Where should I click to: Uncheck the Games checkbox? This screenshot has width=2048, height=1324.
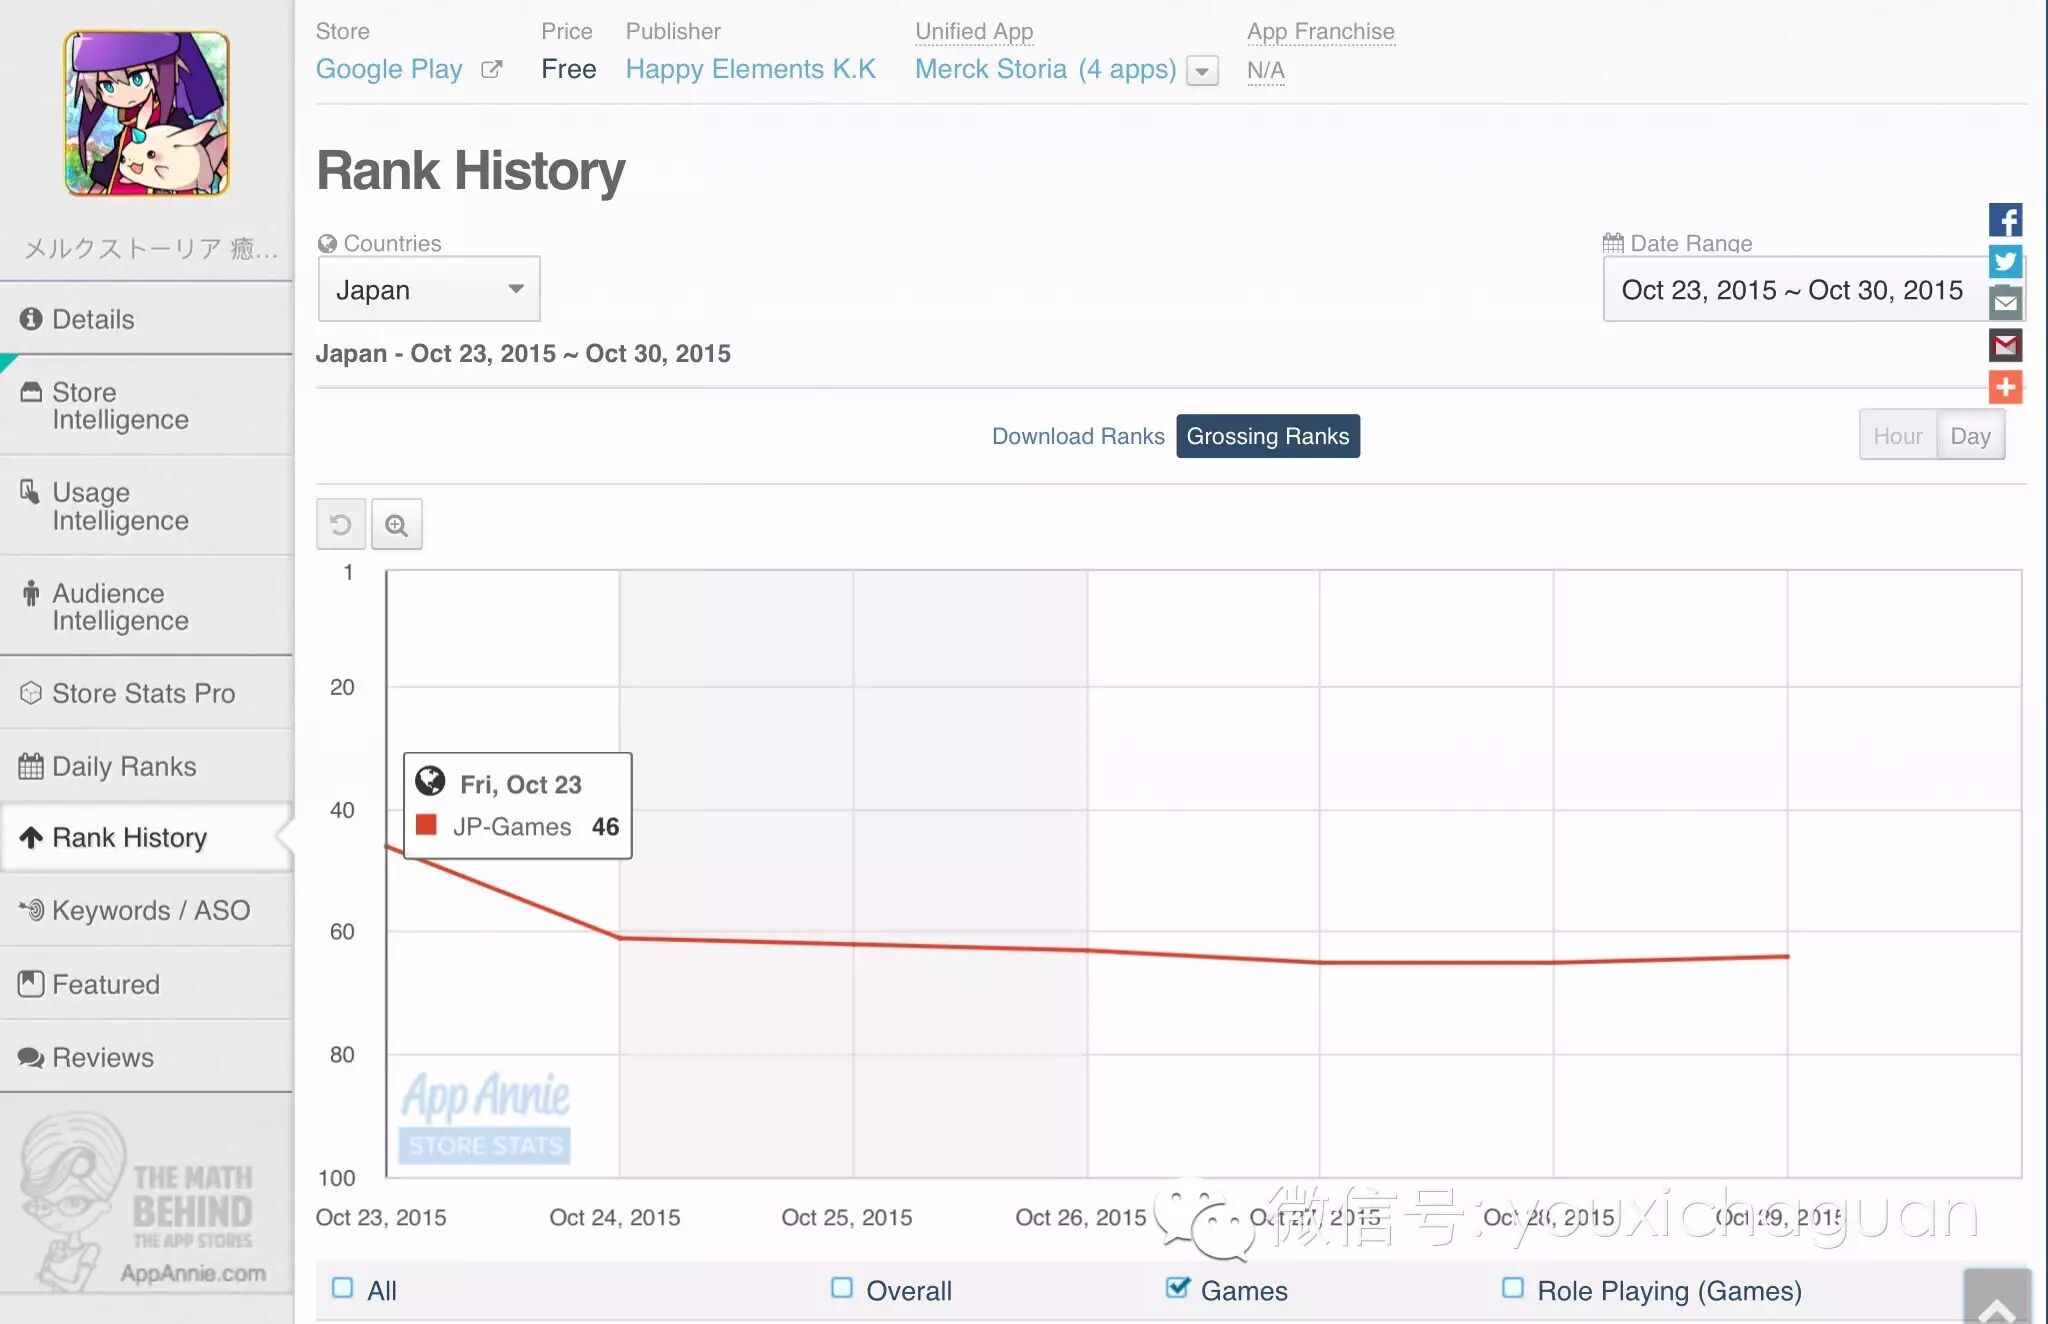pos(1177,1288)
